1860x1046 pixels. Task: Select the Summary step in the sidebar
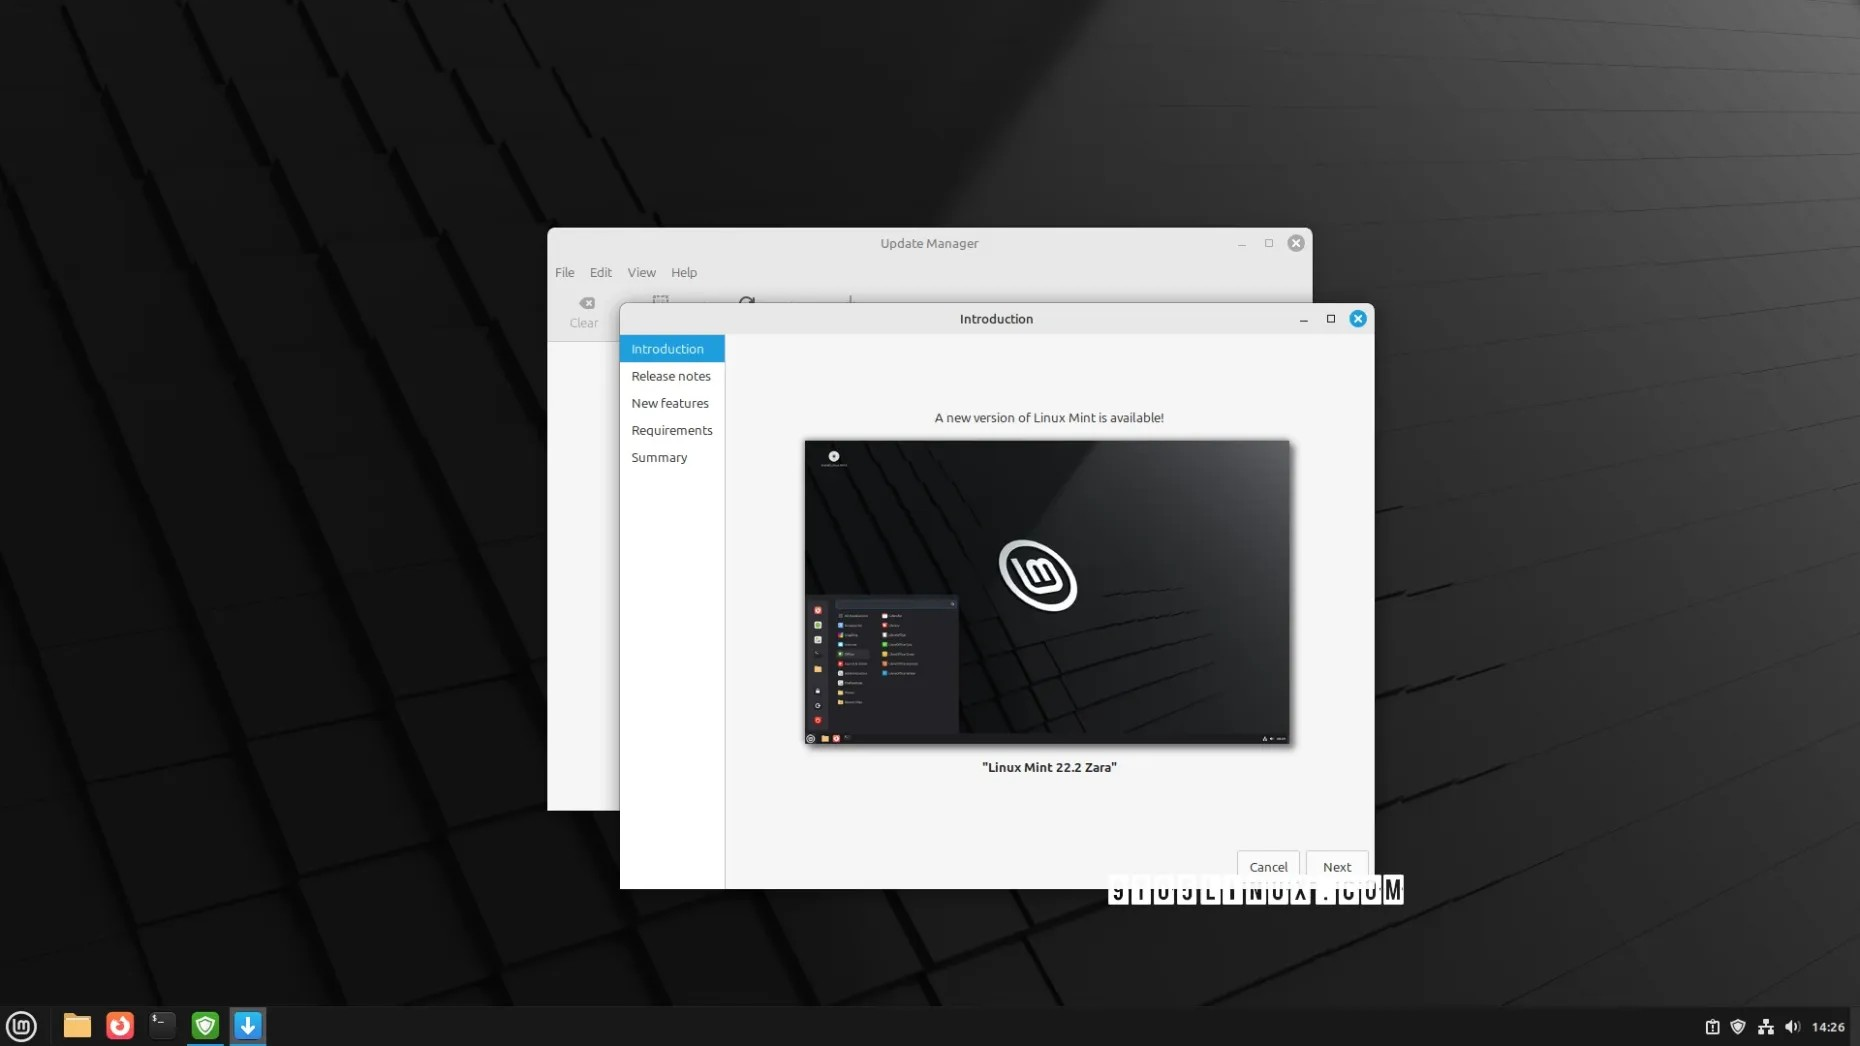tap(659, 457)
